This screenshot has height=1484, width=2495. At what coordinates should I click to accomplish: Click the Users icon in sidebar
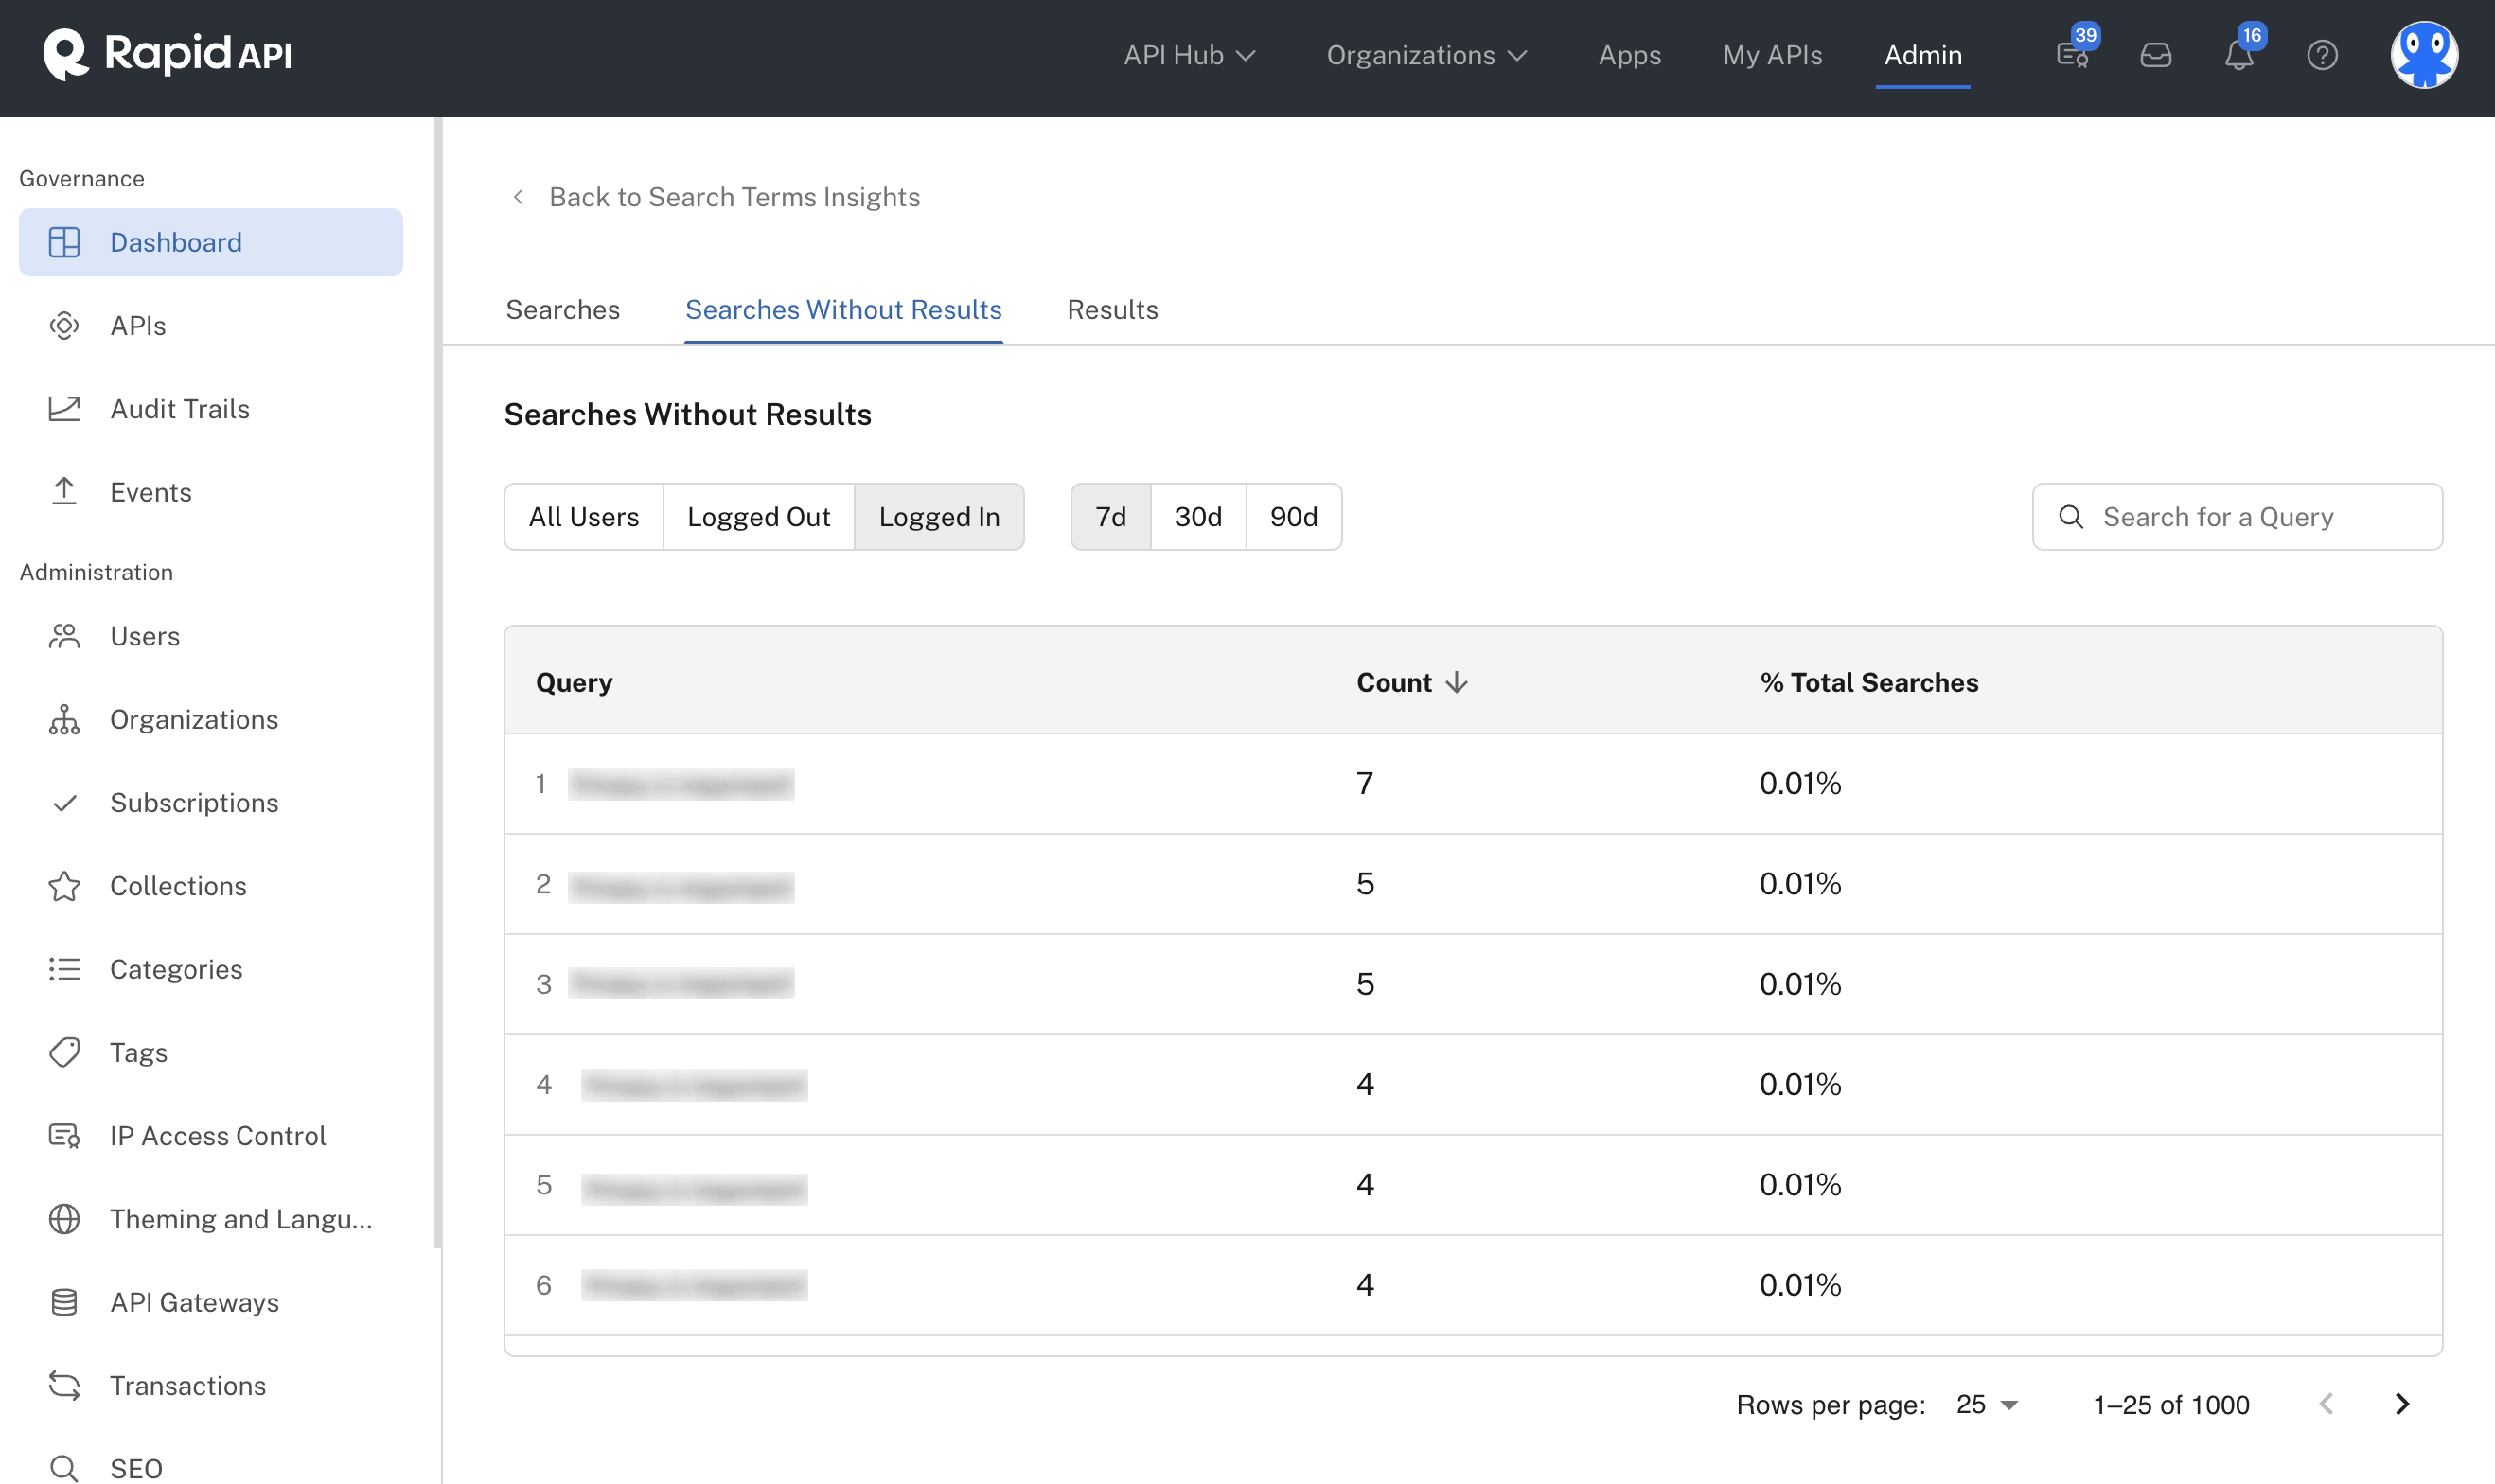point(63,634)
